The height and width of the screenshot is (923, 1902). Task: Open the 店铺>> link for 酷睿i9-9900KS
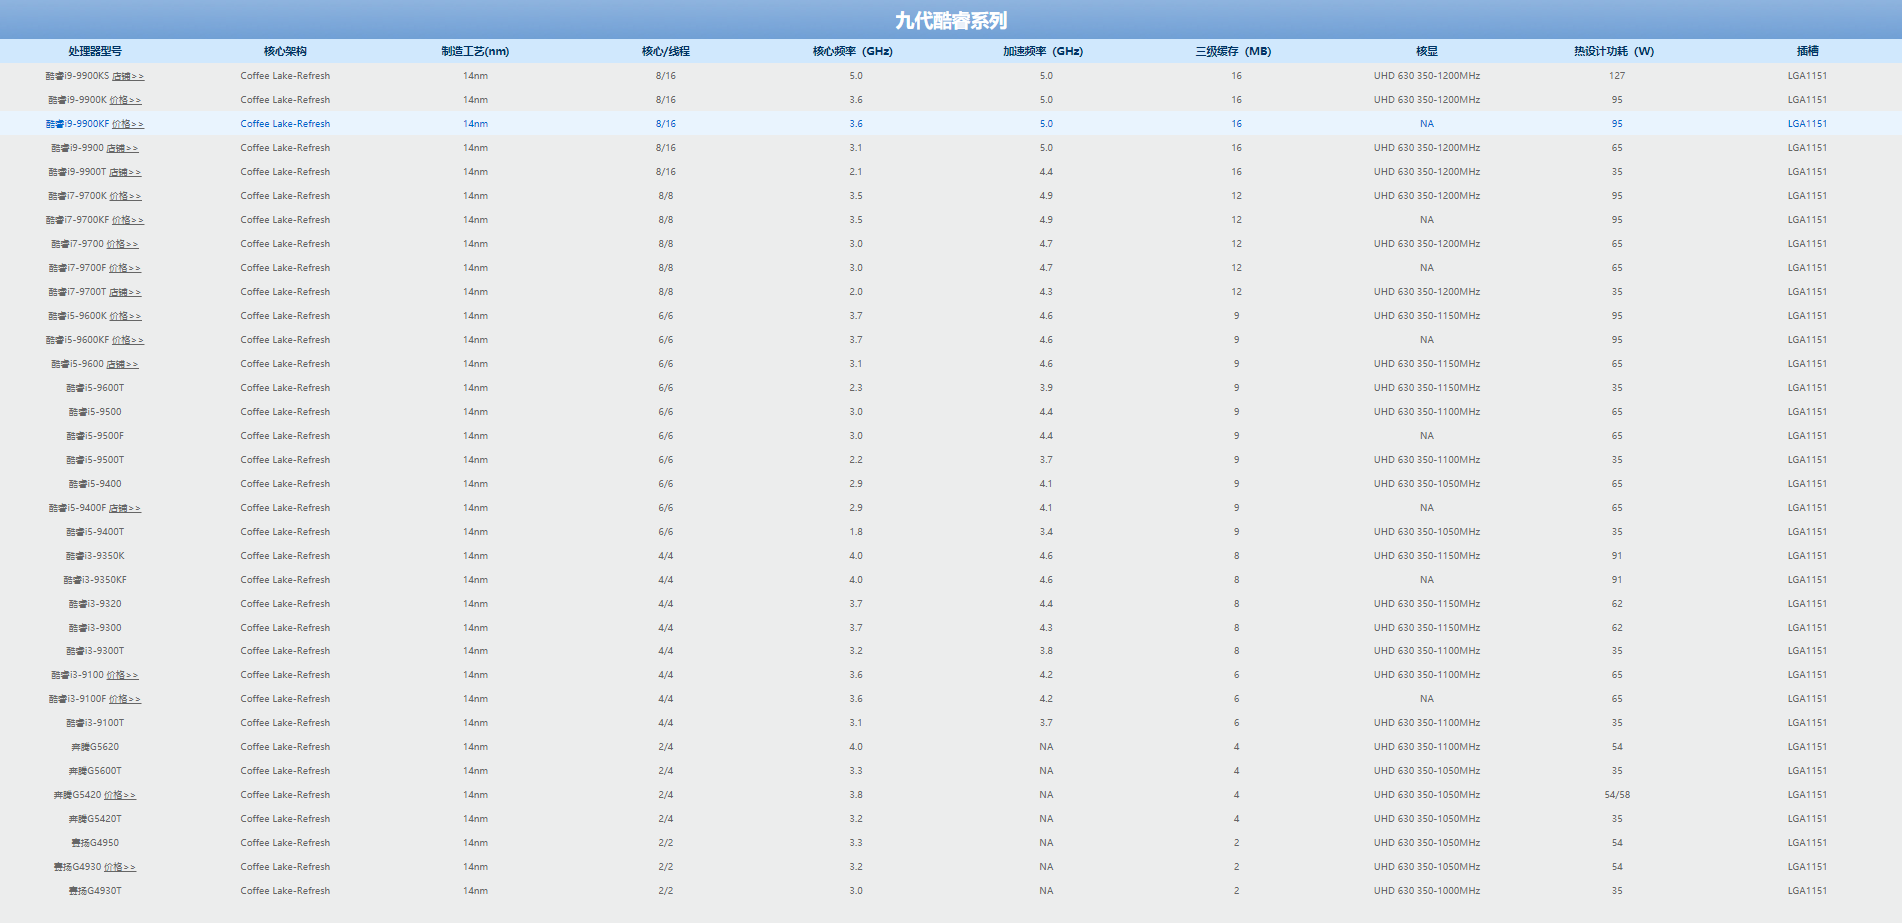(x=128, y=76)
